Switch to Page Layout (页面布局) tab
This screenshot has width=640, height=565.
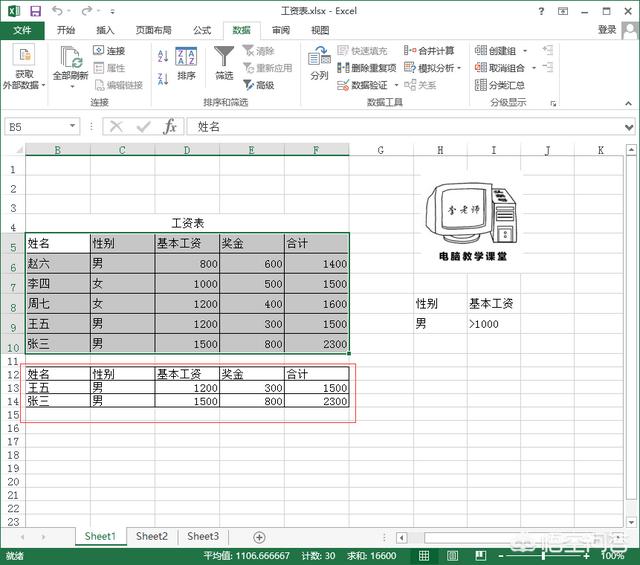[153, 30]
